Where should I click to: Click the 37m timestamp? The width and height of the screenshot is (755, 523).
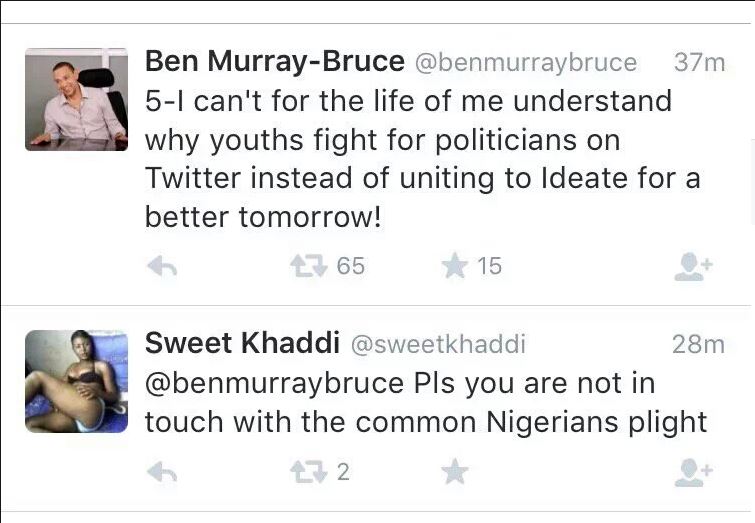tap(699, 63)
